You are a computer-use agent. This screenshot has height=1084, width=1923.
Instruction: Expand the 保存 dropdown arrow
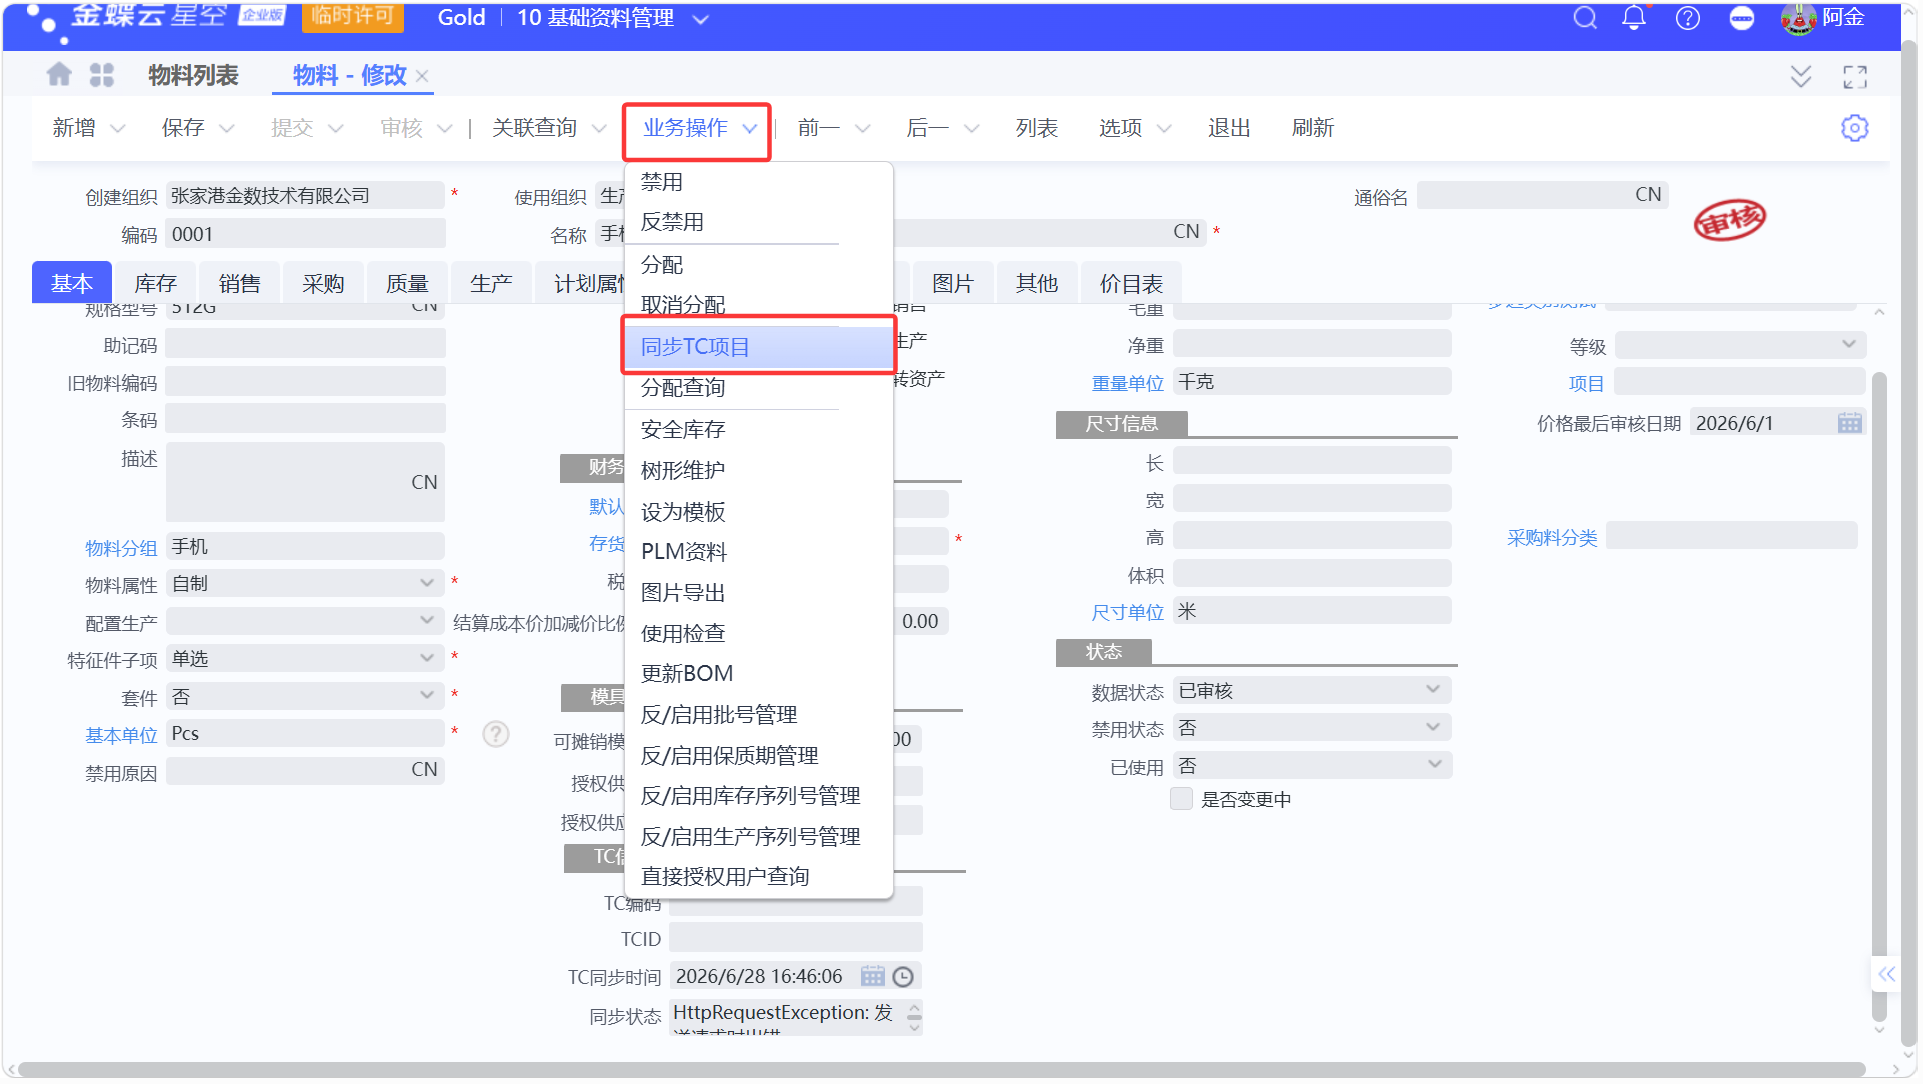[226, 129]
